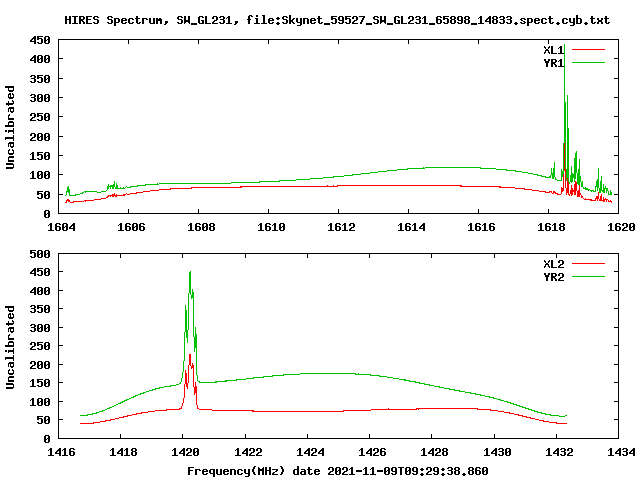Click the 1604 x-axis tick label
Viewport: 640px width, 480px height.
[x=61, y=227]
